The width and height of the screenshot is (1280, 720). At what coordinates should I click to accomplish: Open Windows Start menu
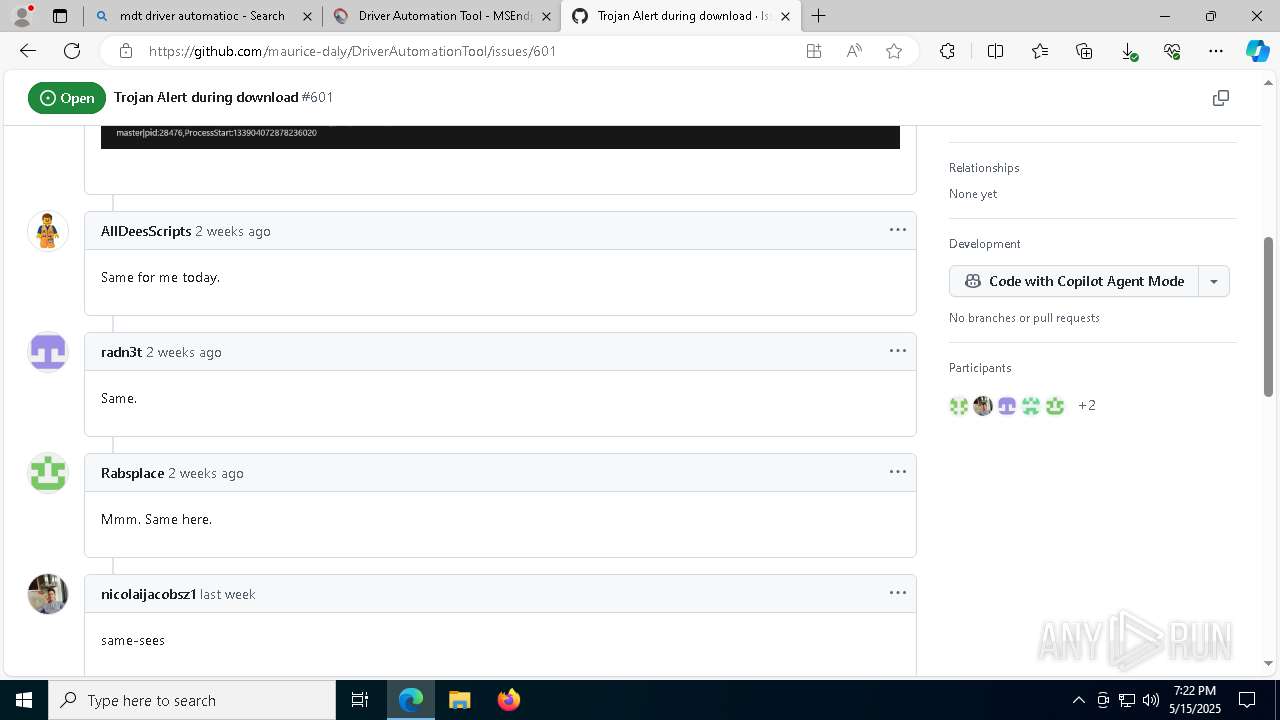coord(24,700)
